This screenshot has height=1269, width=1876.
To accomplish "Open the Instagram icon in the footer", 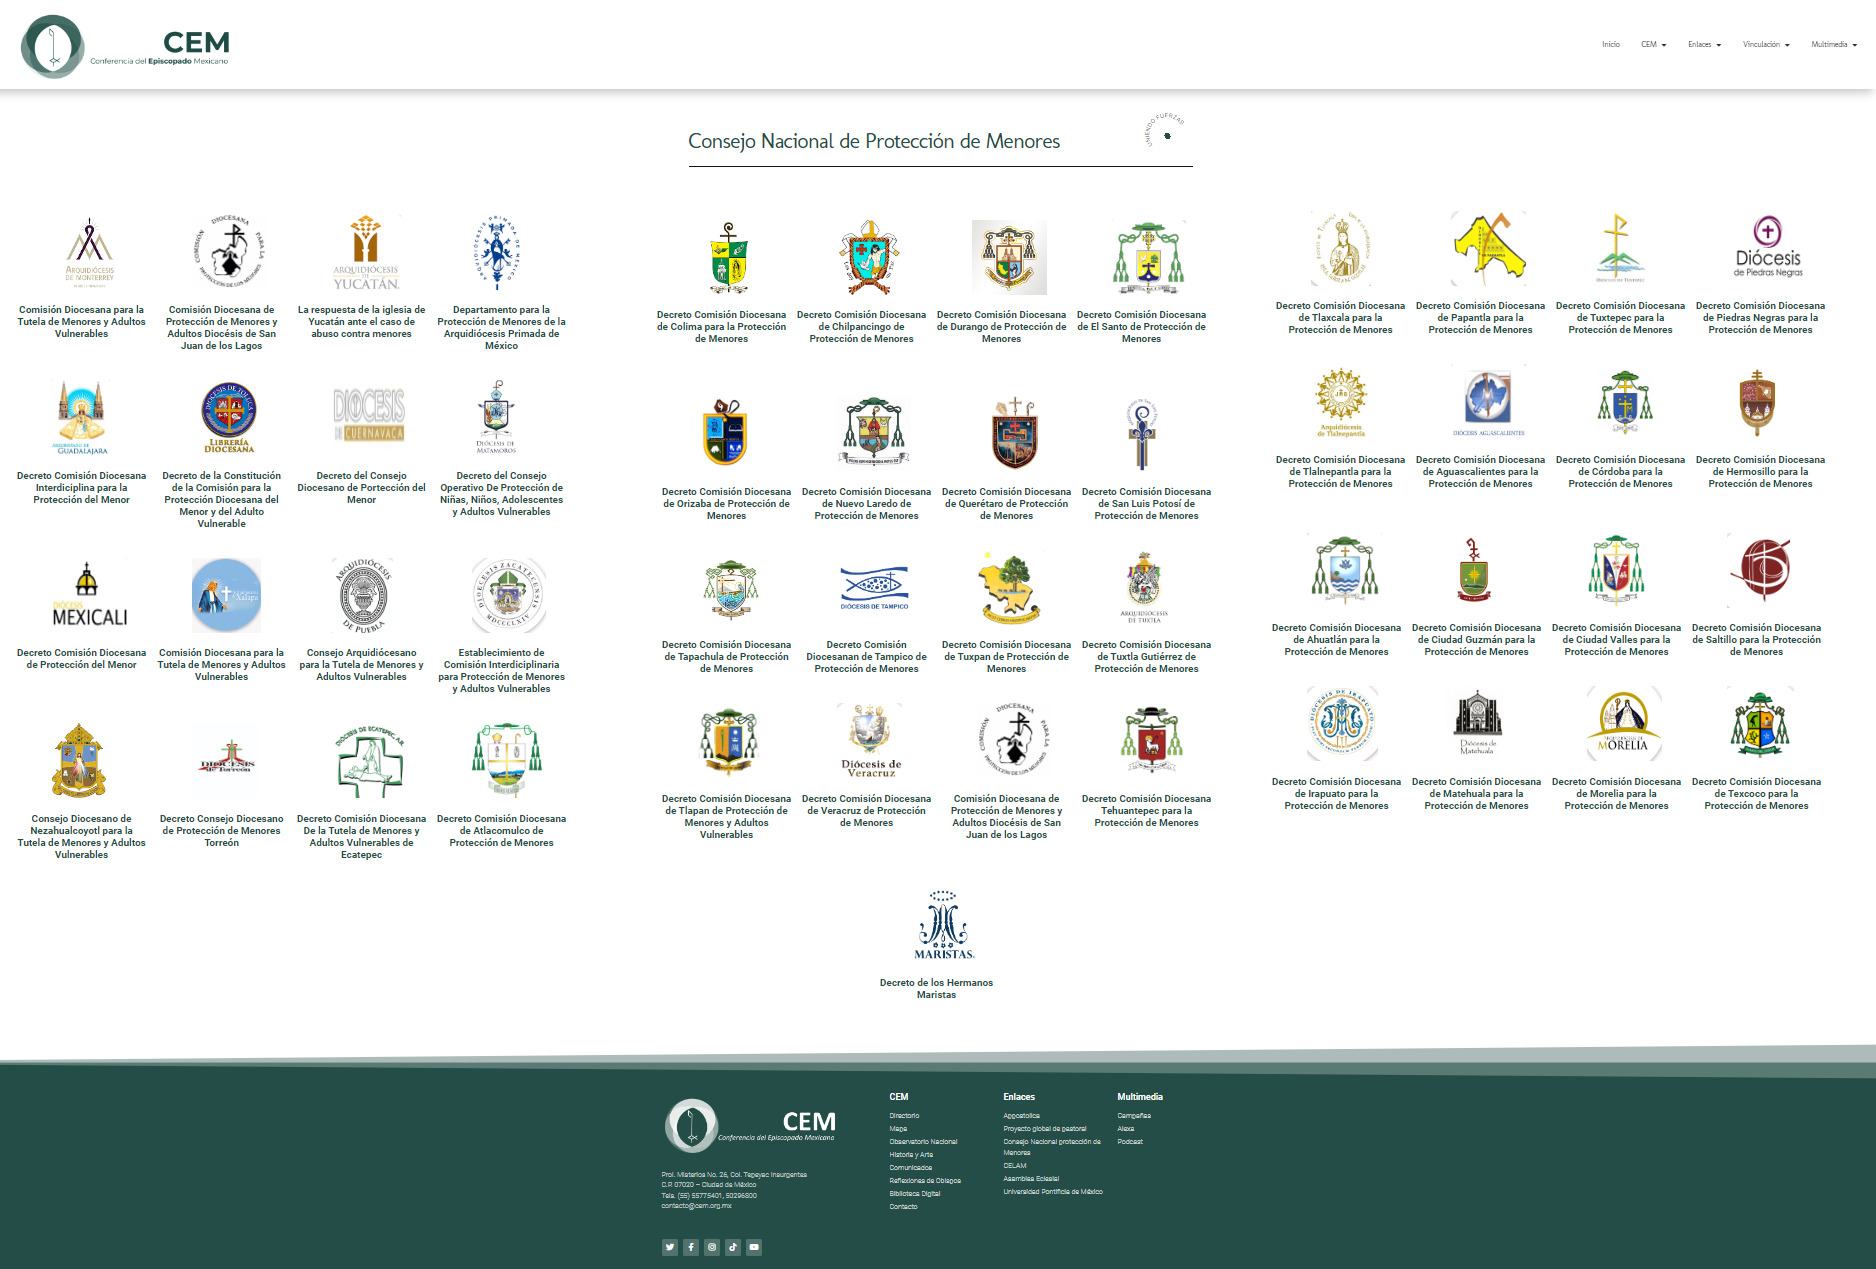I will 712,1247.
